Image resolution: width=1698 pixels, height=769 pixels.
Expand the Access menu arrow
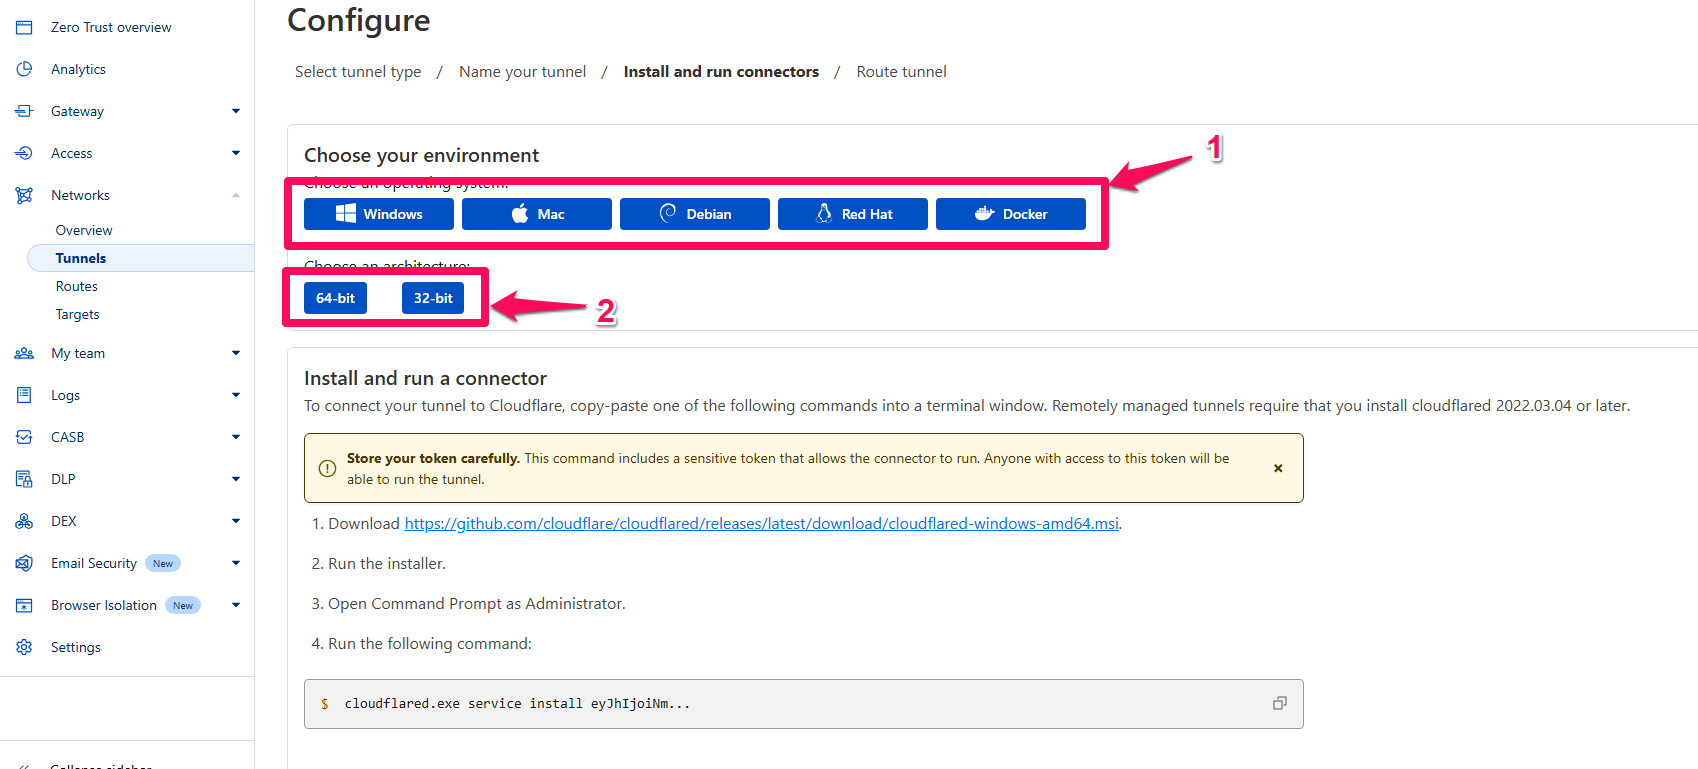point(236,153)
